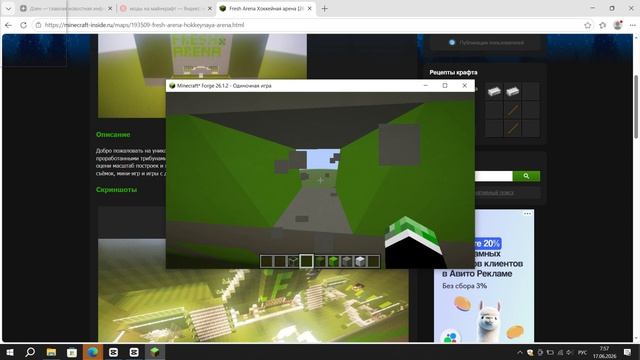Image resolution: width=640 pixels, height=360 pixels.
Task: Open the taskbar clock and date
Action: [x=604, y=352]
